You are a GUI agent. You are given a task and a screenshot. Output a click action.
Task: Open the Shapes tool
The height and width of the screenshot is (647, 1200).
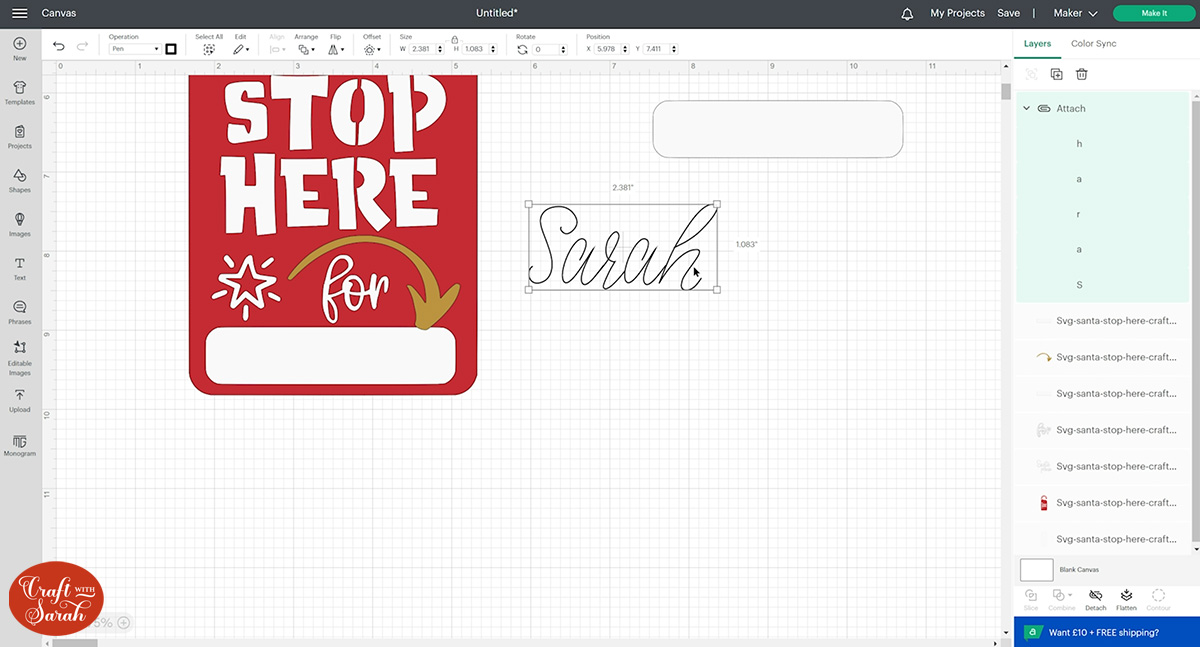(20, 180)
